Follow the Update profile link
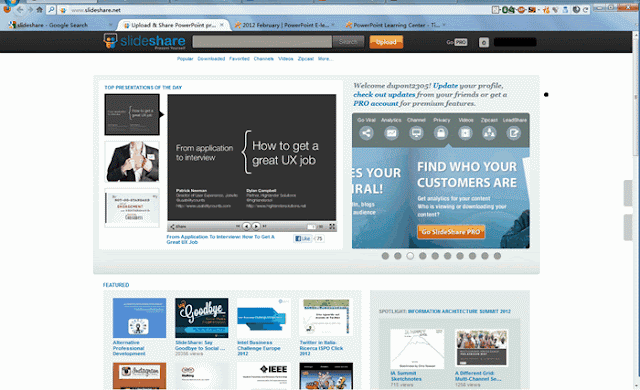Image resolution: width=640 pixels, height=390 pixels. (445, 86)
